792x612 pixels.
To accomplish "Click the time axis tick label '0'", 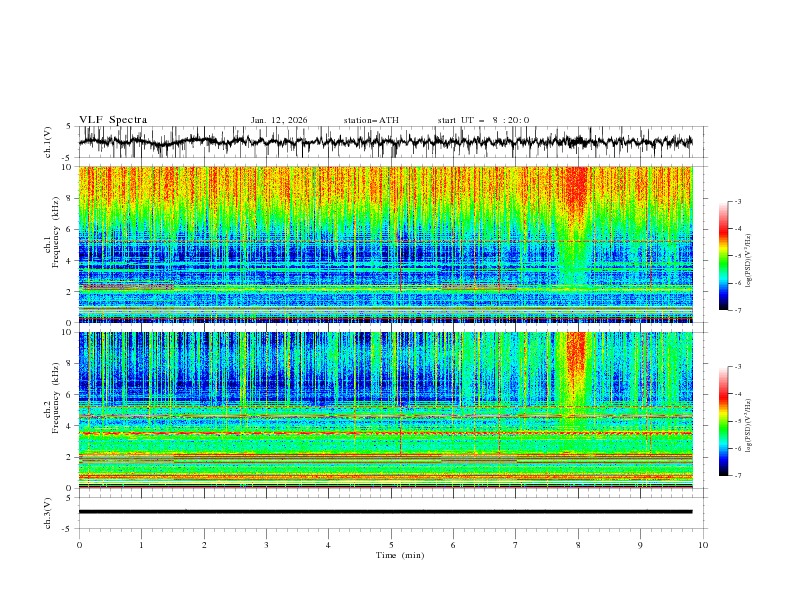I will [x=79, y=545].
